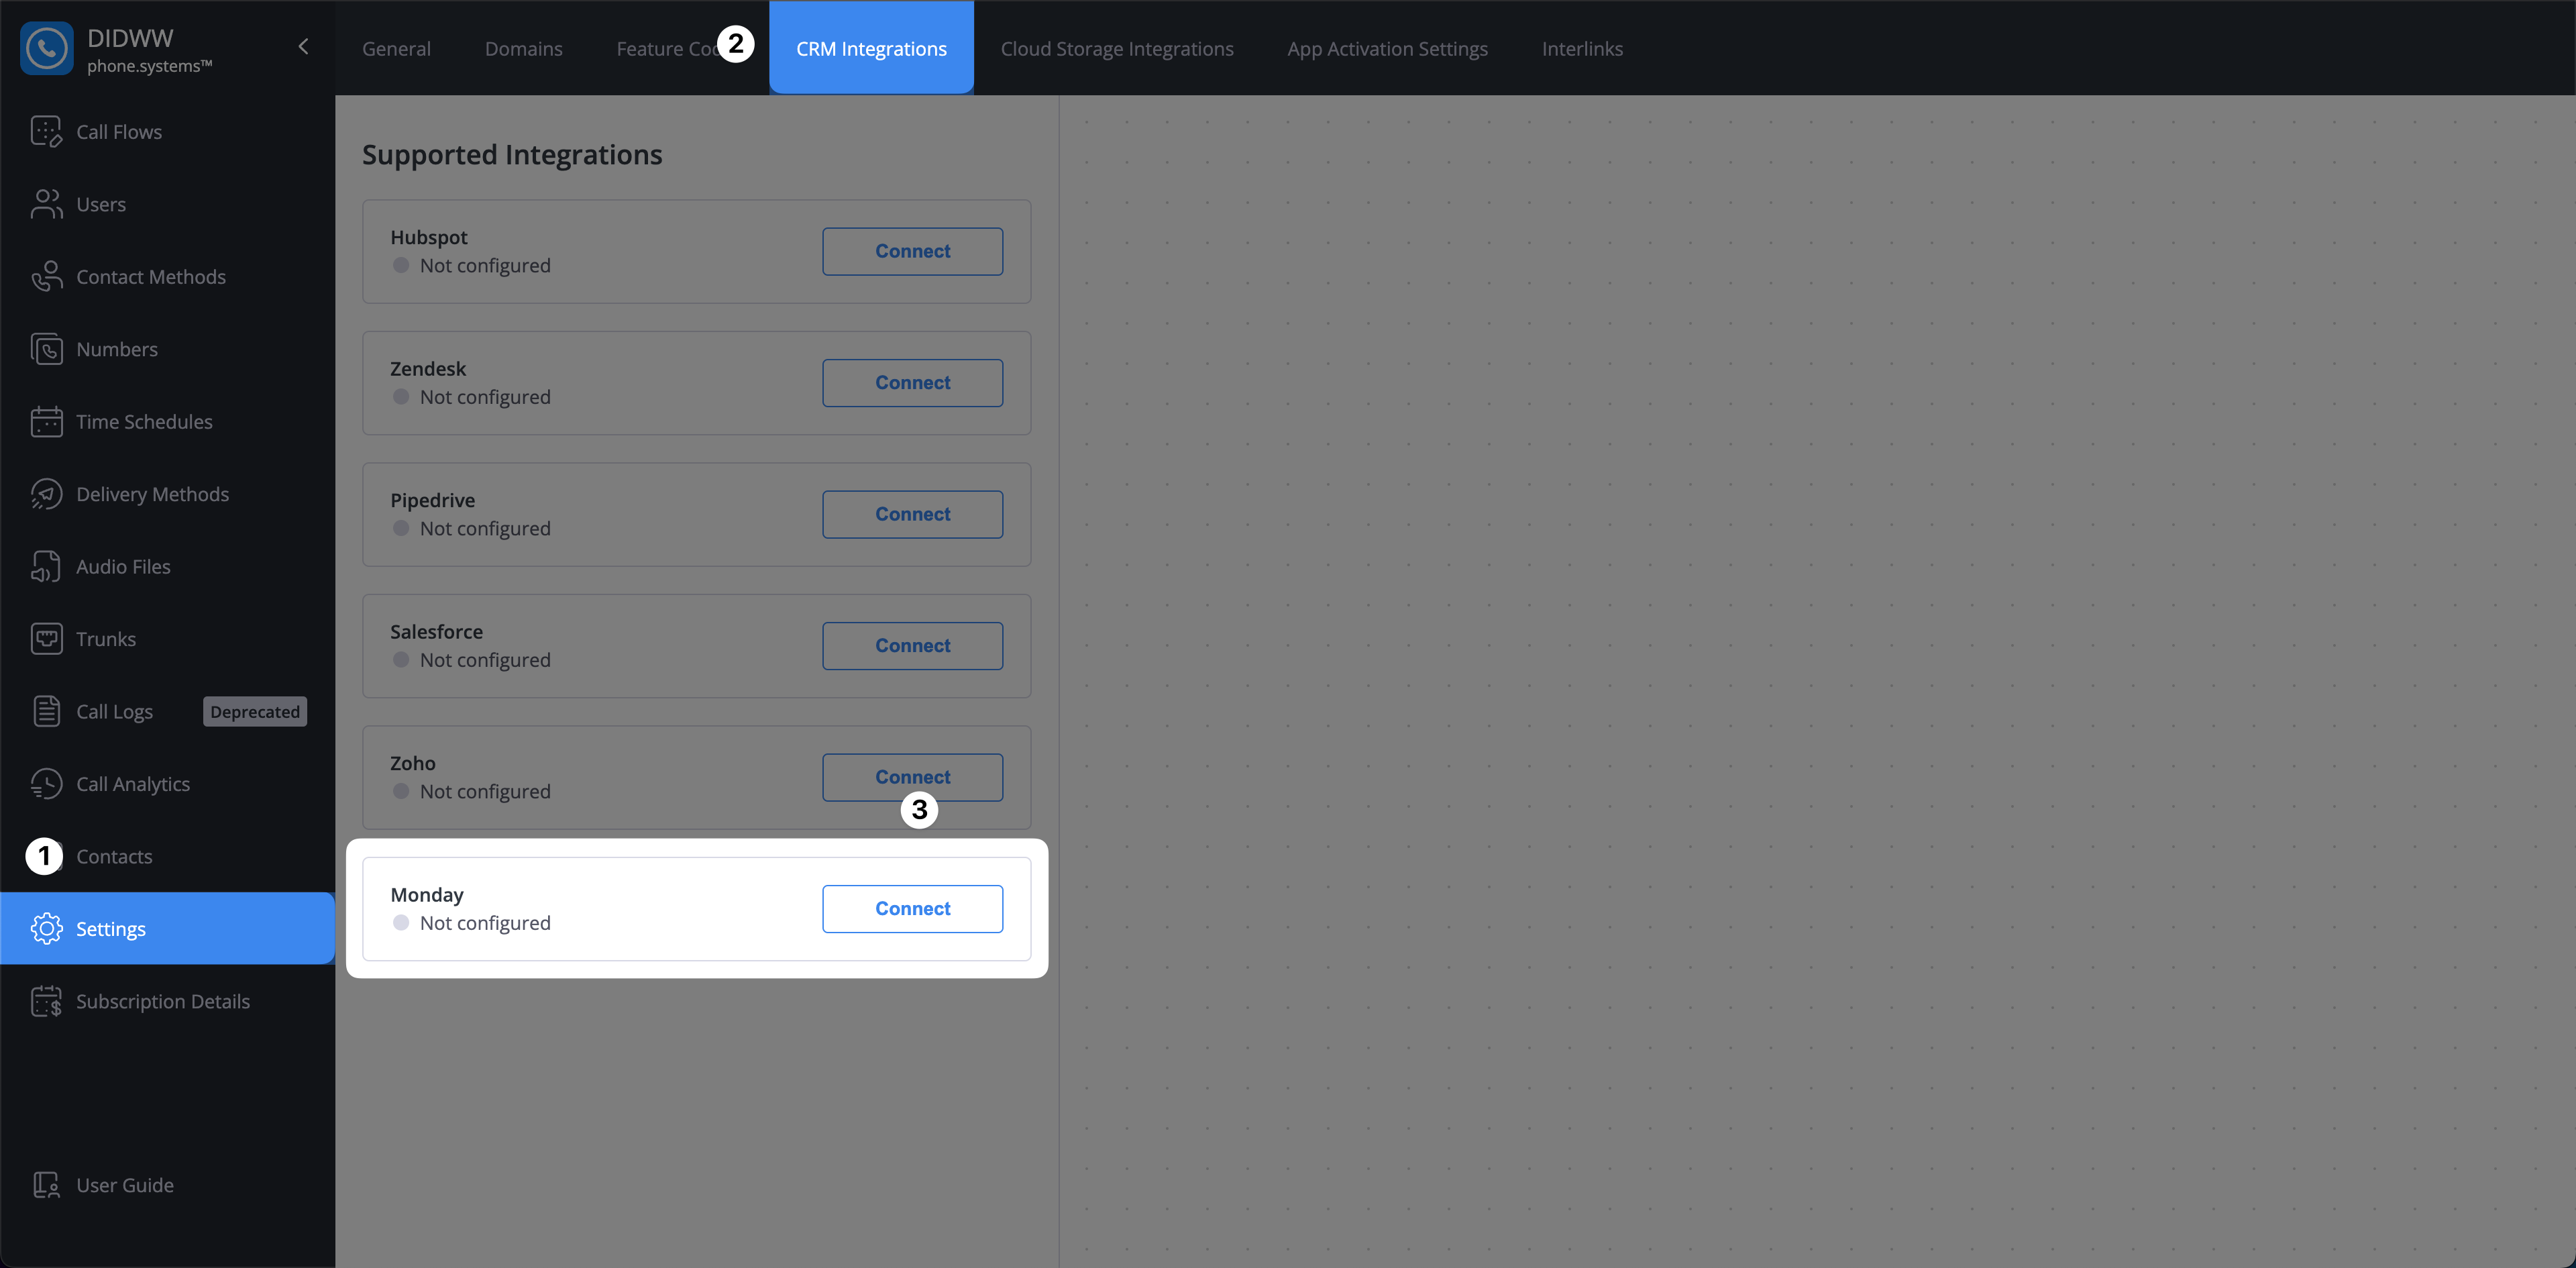
Task: Click the Zoho integration name
Action: pos(412,763)
